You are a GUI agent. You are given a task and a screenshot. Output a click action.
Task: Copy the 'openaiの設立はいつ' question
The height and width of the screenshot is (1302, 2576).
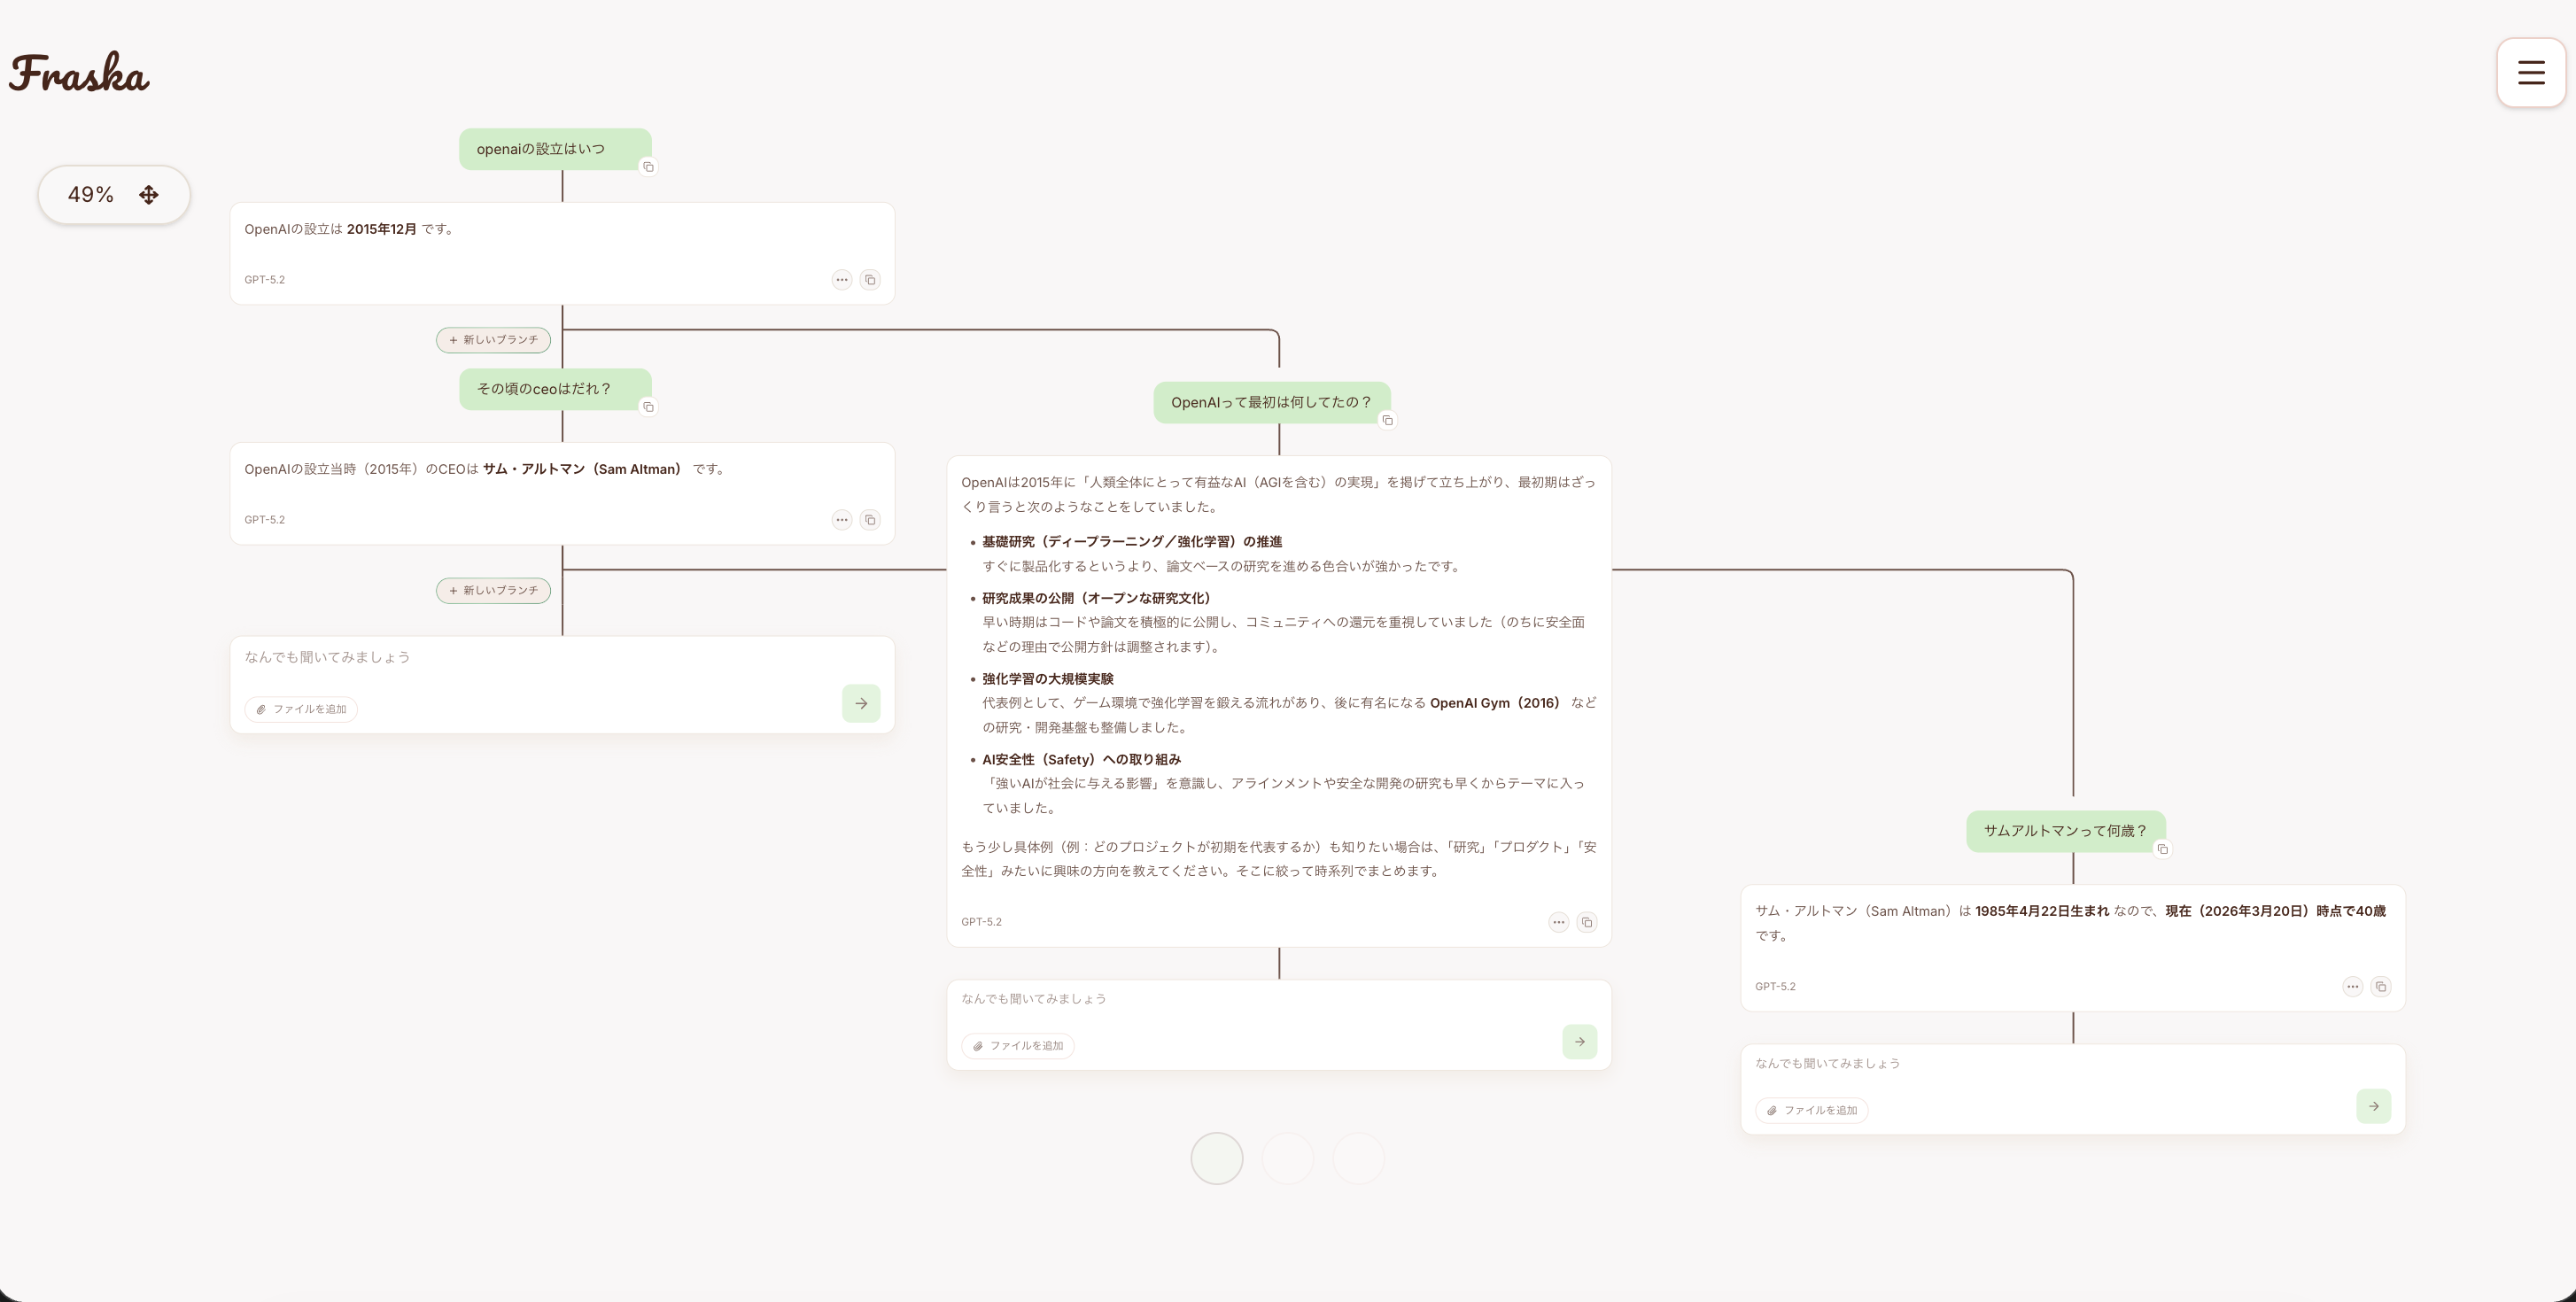648,167
